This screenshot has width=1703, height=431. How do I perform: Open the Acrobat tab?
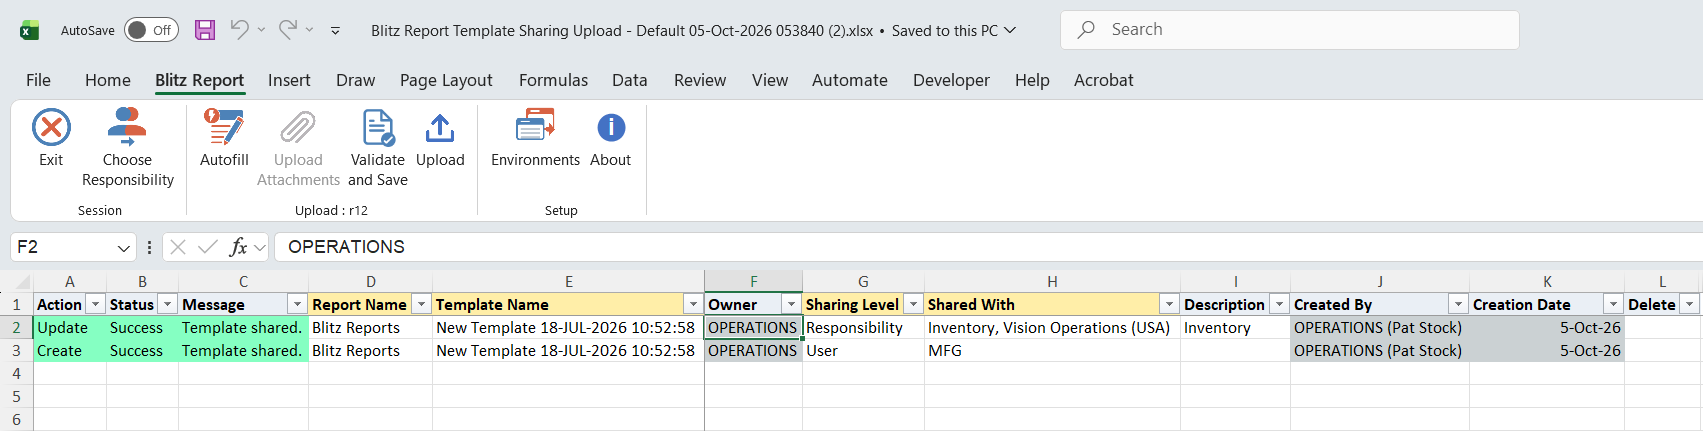pos(1104,80)
